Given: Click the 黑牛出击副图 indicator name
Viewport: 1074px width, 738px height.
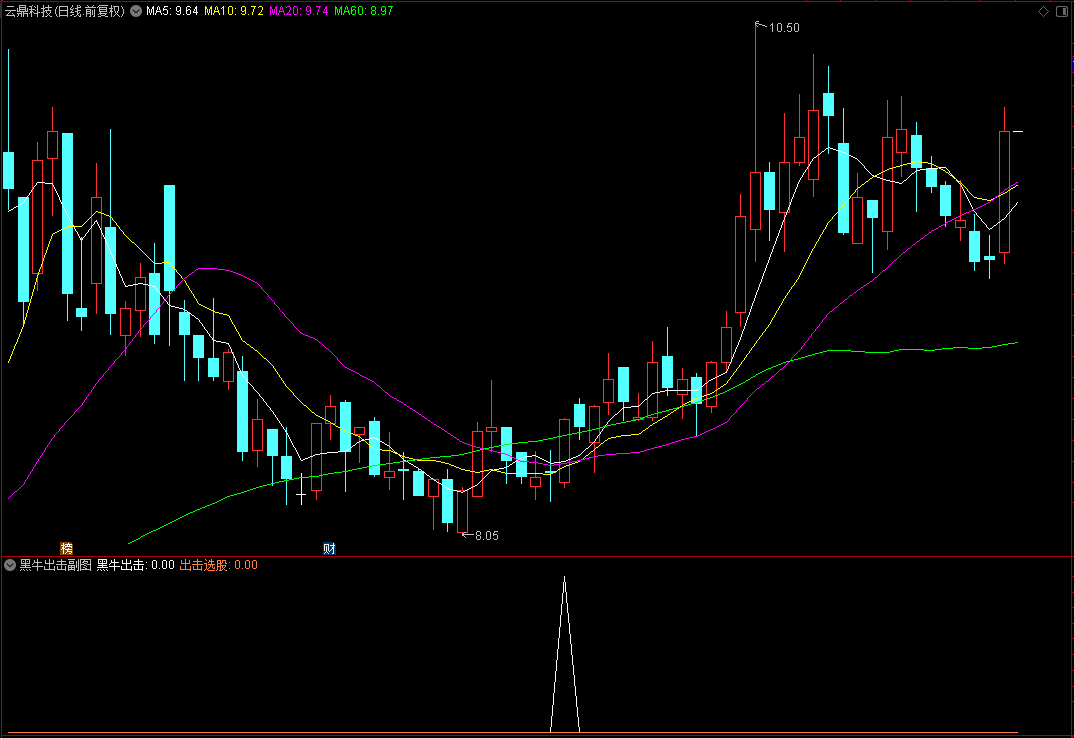Looking at the screenshot, I should tap(55, 565).
